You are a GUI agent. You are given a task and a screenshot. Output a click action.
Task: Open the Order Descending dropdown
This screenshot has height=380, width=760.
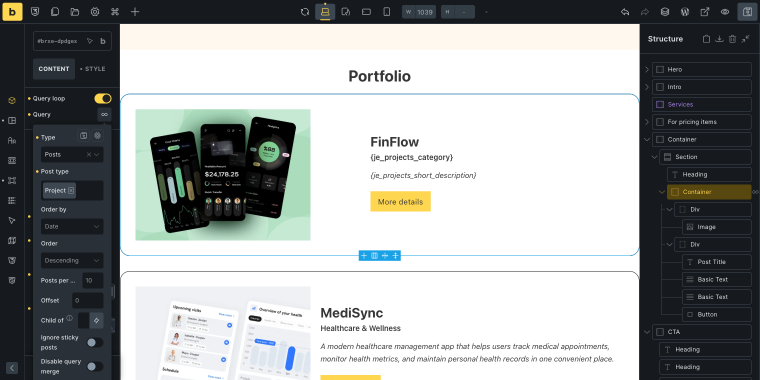[72, 260]
